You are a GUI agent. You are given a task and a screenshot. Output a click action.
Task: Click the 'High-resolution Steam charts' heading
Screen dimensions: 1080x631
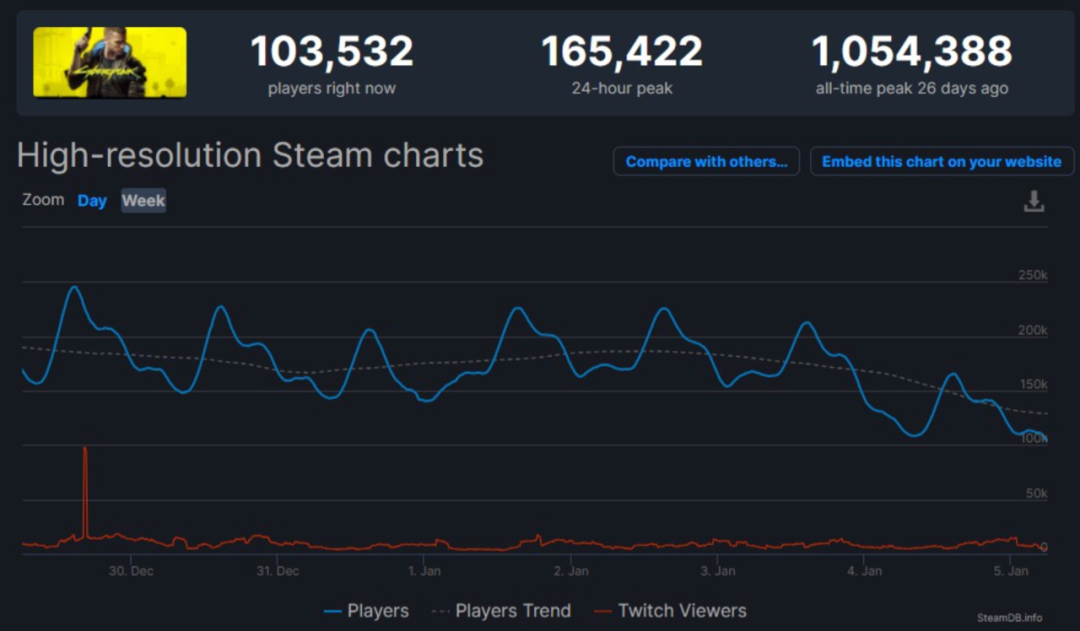point(250,156)
